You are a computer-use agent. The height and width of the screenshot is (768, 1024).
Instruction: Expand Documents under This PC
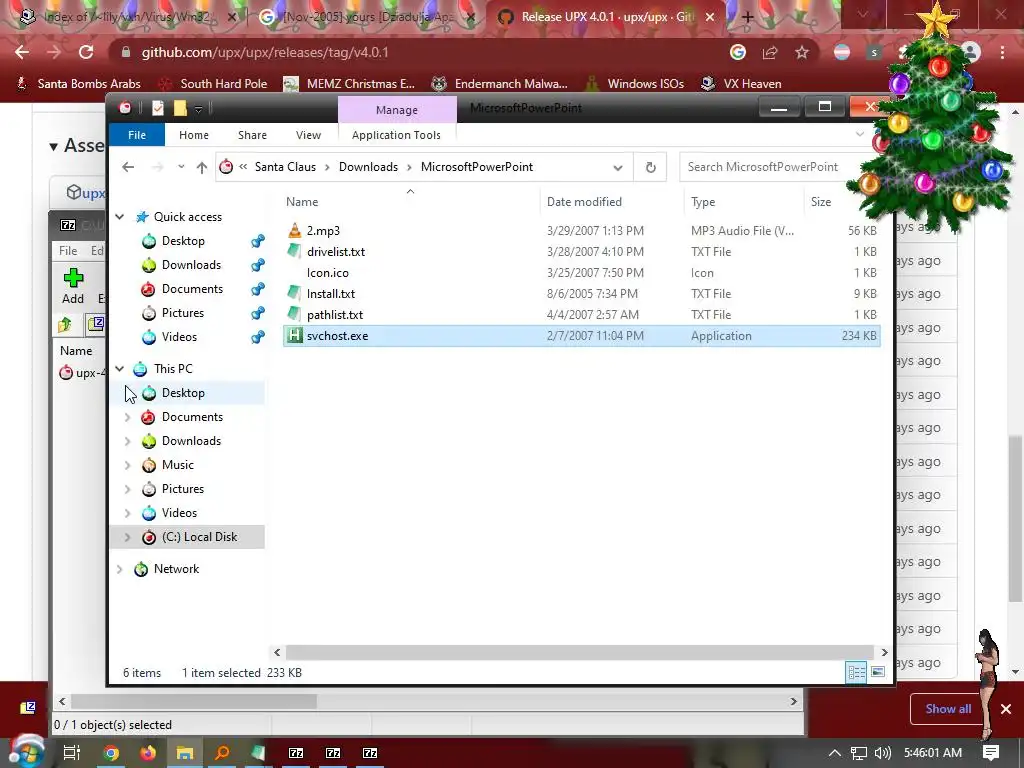coord(127,417)
